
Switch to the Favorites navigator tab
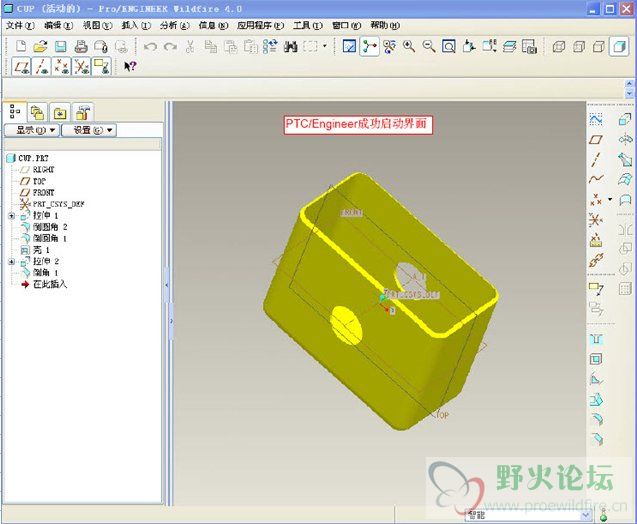[60, 113]
